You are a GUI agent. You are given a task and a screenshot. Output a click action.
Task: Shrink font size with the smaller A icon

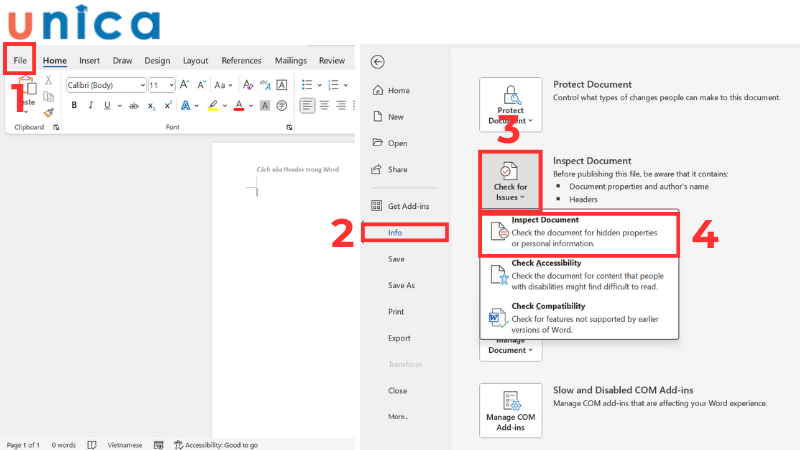[x=202, y=85]
